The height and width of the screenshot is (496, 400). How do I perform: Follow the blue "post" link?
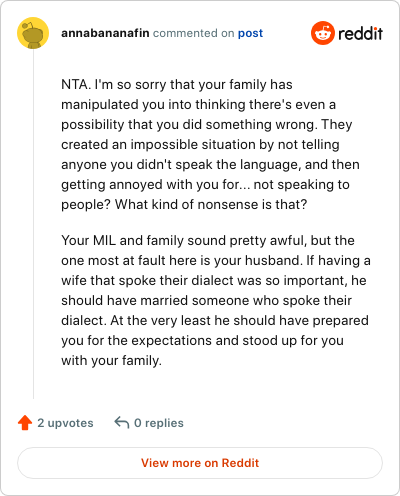(x=250, y=34)
